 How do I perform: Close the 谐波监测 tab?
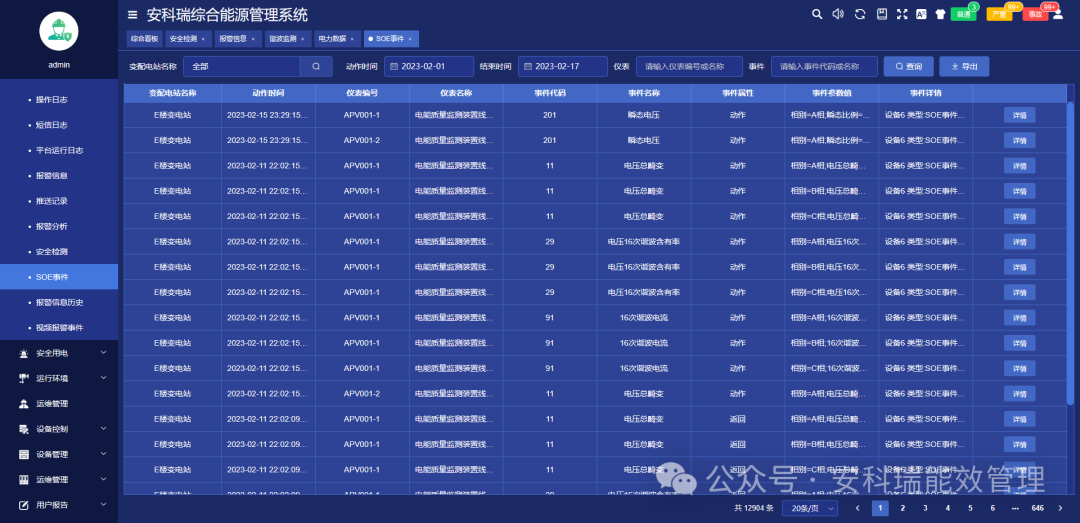(302, 39)
